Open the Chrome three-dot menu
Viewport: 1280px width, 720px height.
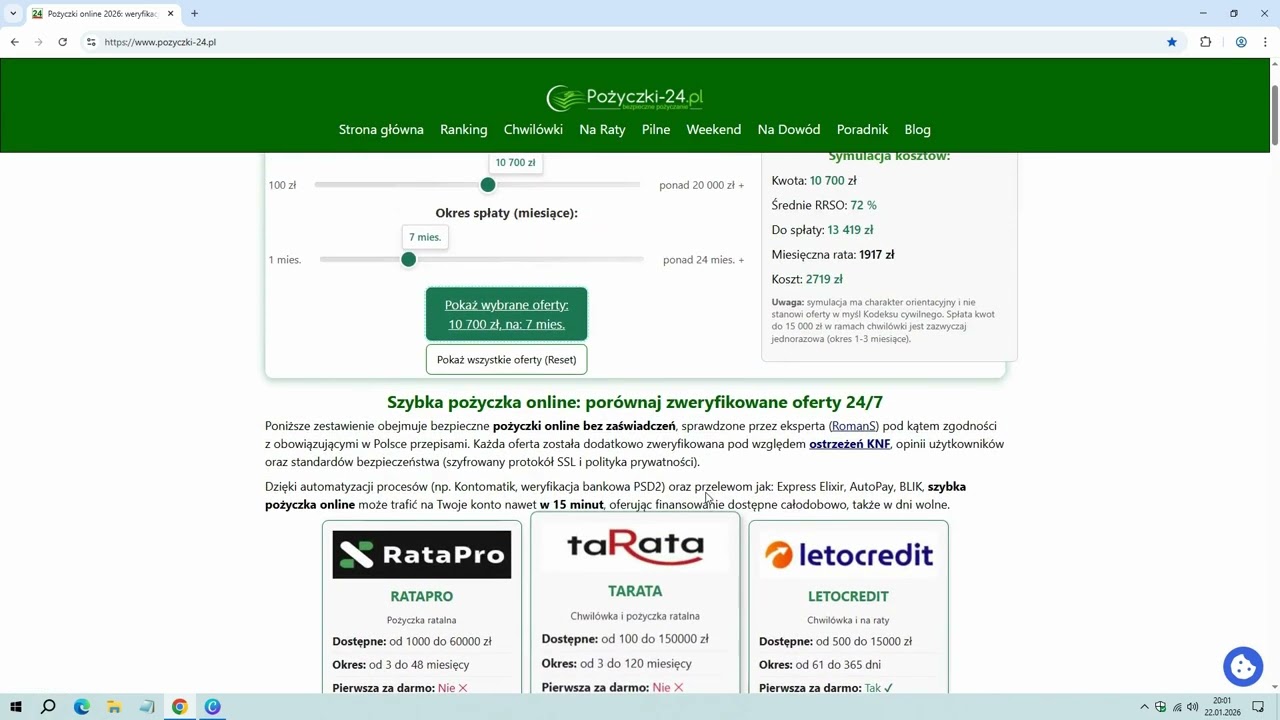point(1265,42)
